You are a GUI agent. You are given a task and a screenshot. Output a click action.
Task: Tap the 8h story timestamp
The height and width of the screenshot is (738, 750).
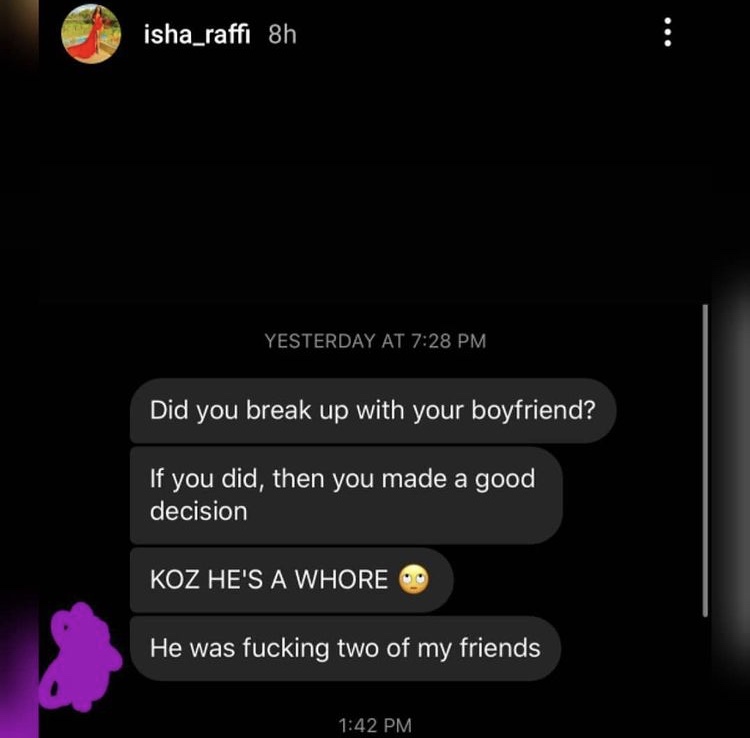click(x=282, y=34)
